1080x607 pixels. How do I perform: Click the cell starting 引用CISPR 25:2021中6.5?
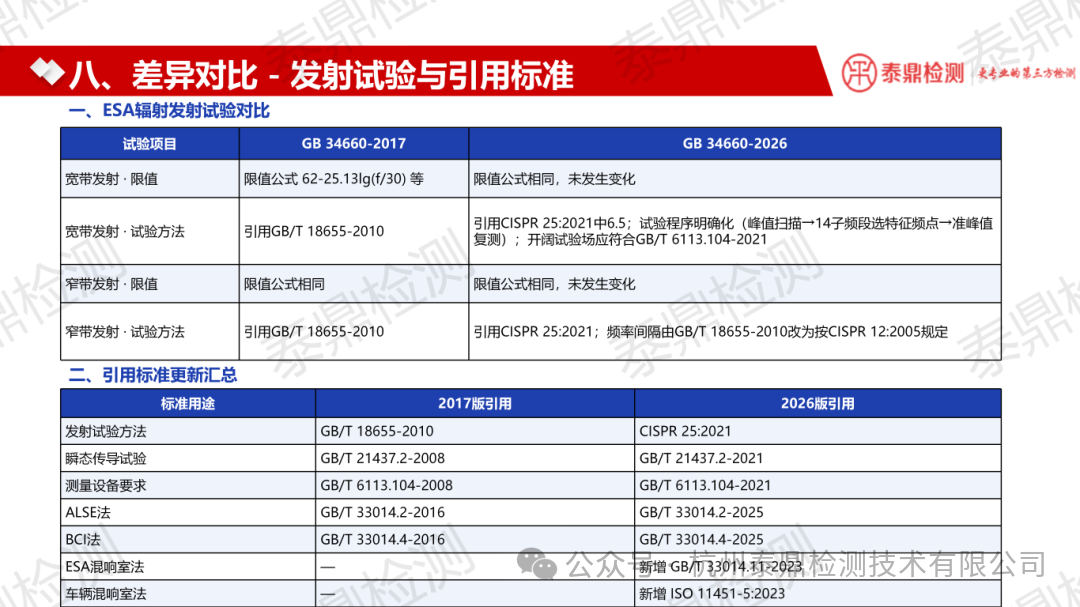pos(735,232)
